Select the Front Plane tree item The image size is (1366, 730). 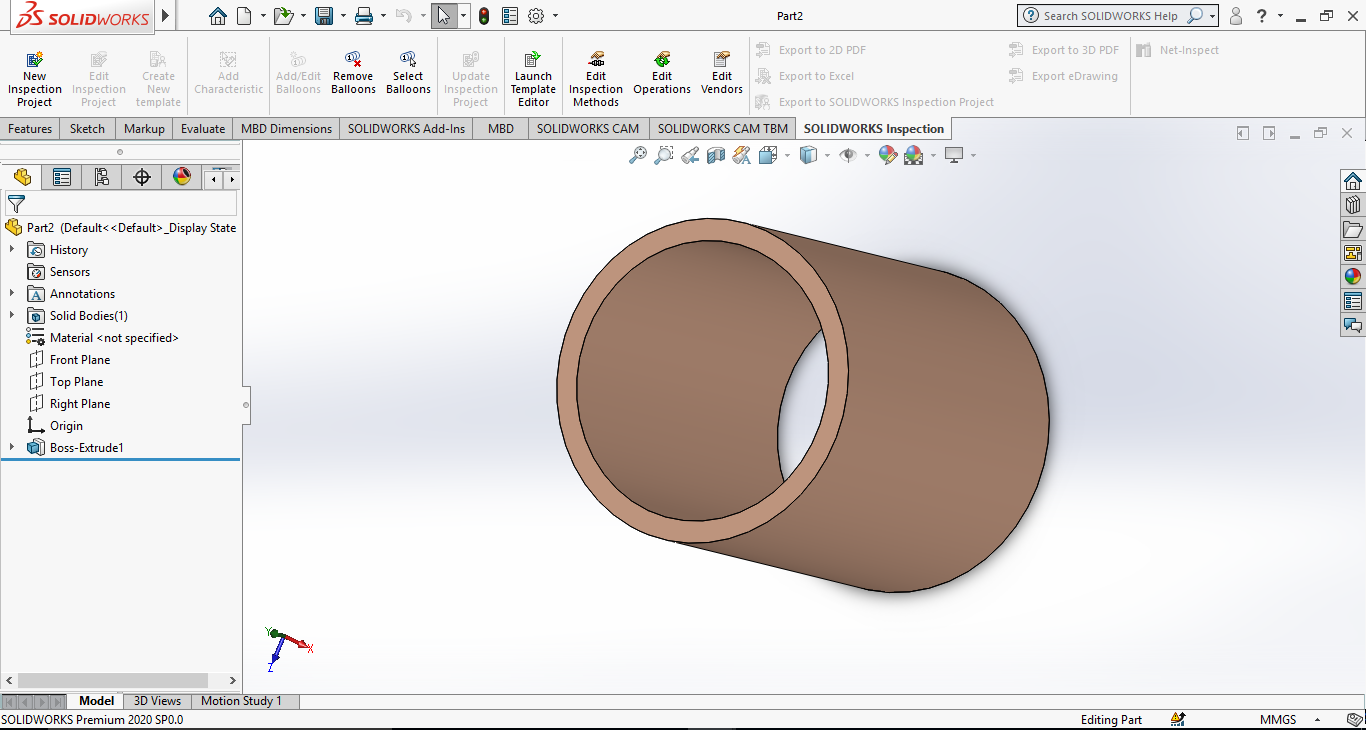(80, 360)
